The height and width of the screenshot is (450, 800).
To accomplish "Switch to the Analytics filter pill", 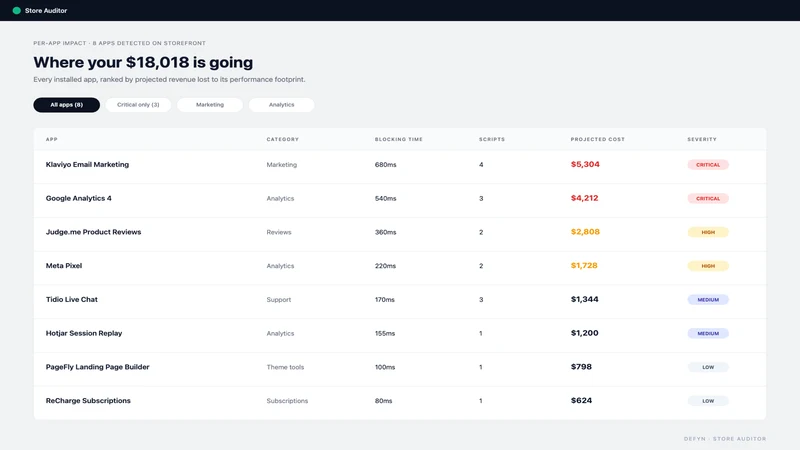I will 282,105.
